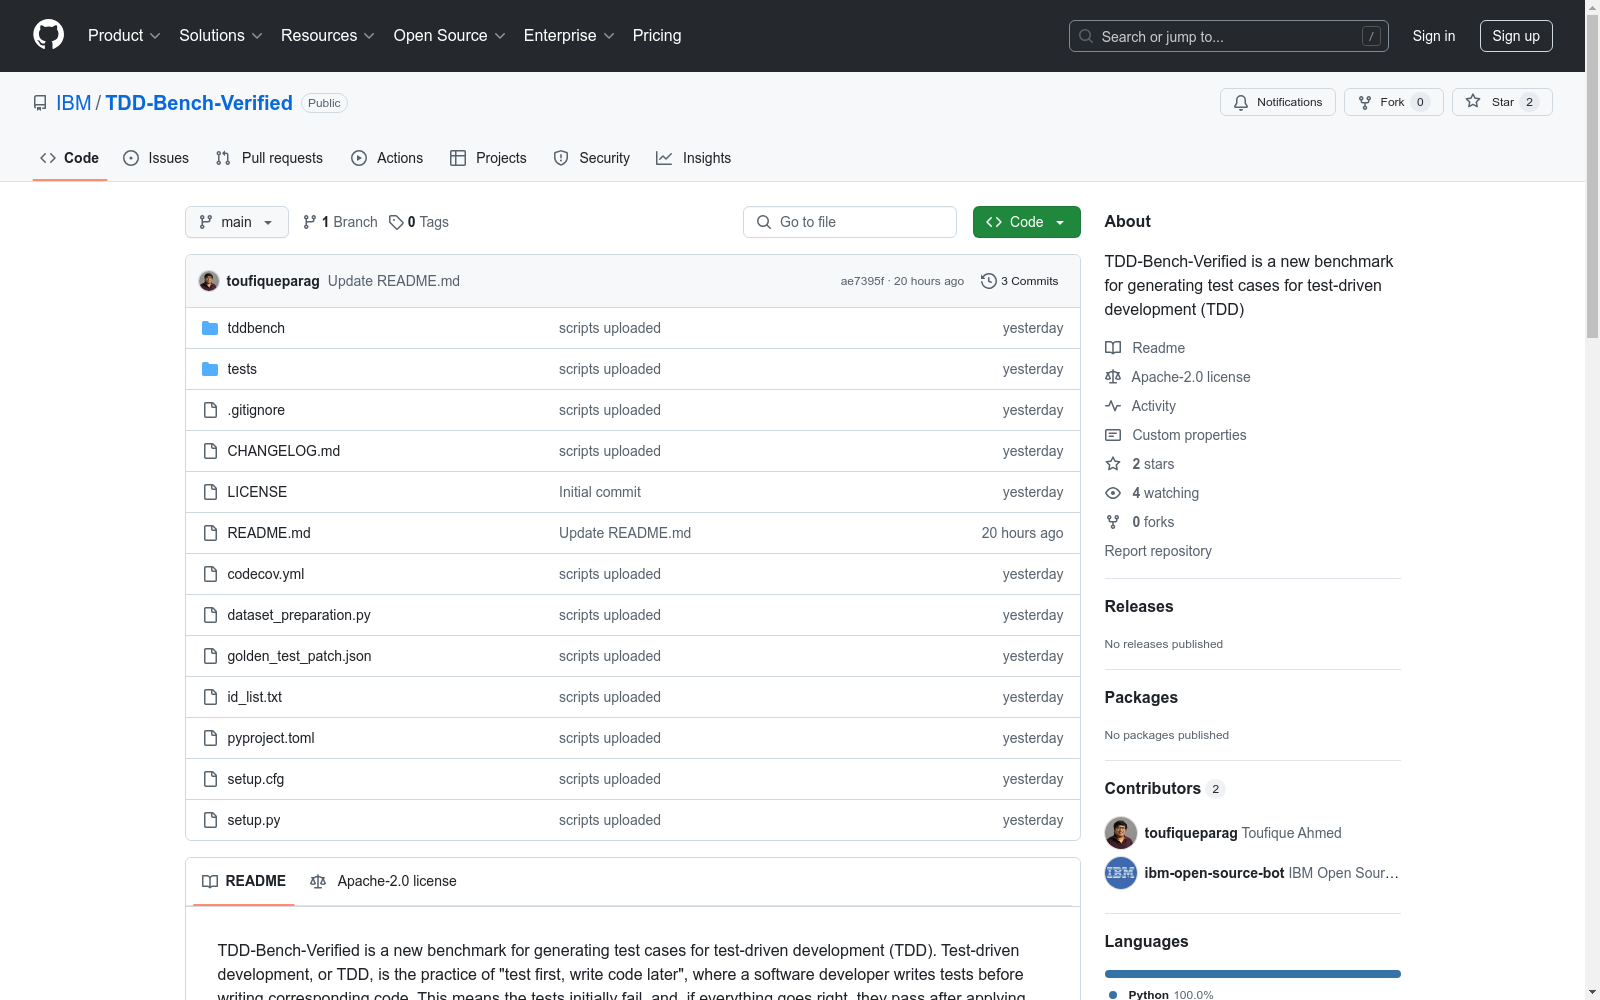This screenshot has height=1000, width=1600.
Task: Click the tag icon beside 0 Tags
Action: click(396, 222)
